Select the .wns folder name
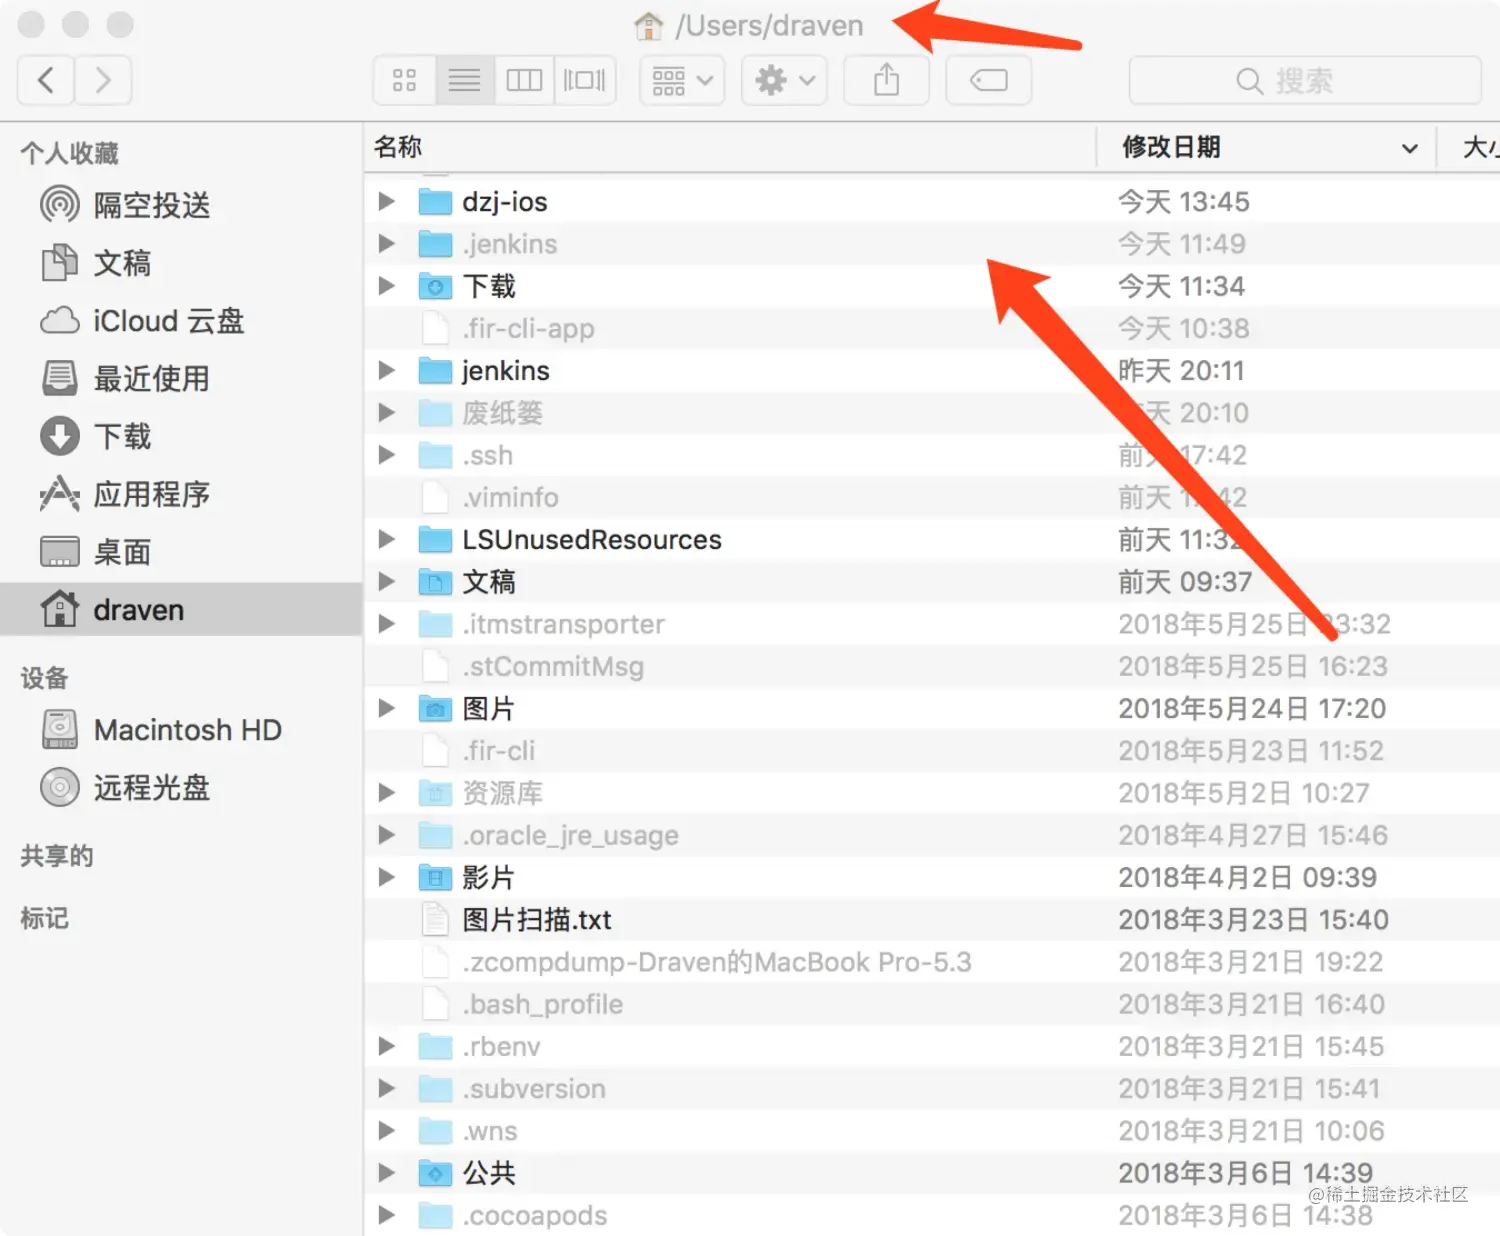This screenshot has width=1500, height=1236. pyautogui.click(x=490, y=1131)
